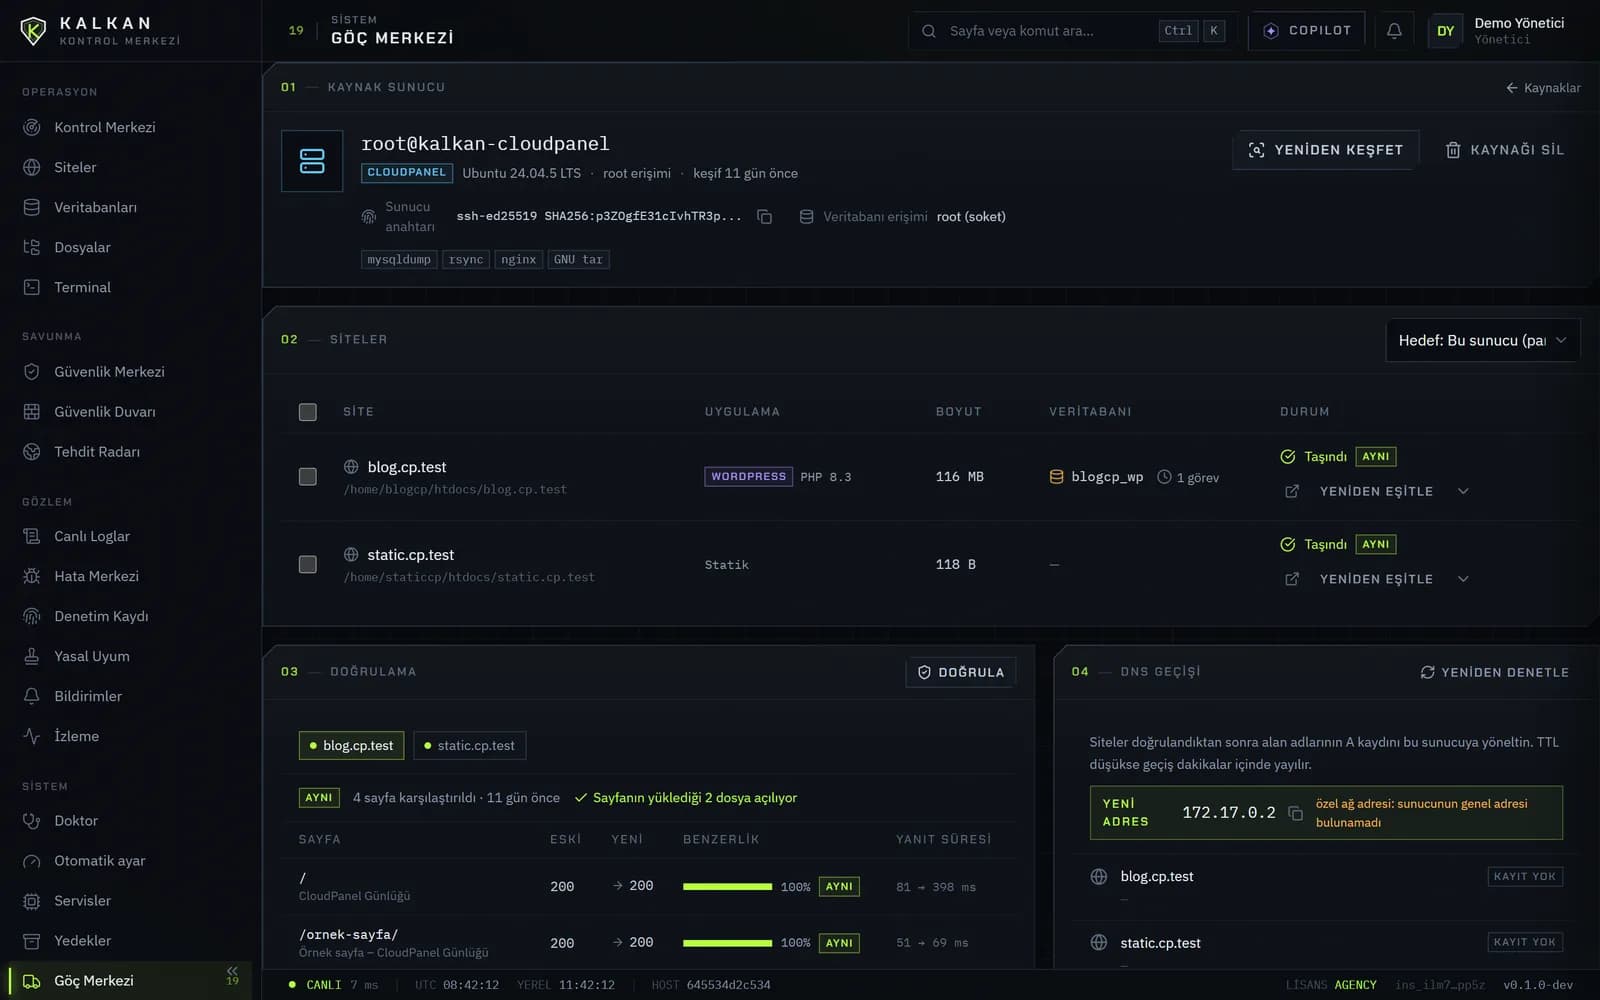Viewport: 1600px width, 1000px height.
Task: Click Kaynağı Sil button
Action: pyautogui.click(x=1504, y=150)
